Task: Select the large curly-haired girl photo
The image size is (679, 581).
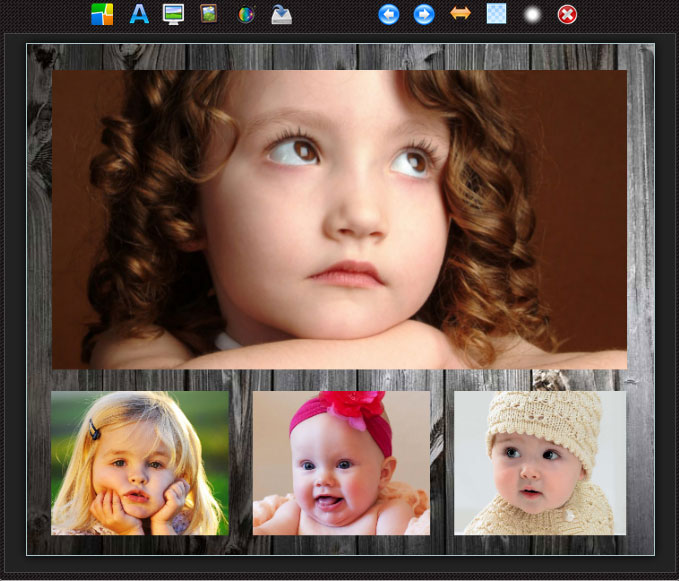Action: (x=340, y=219)
